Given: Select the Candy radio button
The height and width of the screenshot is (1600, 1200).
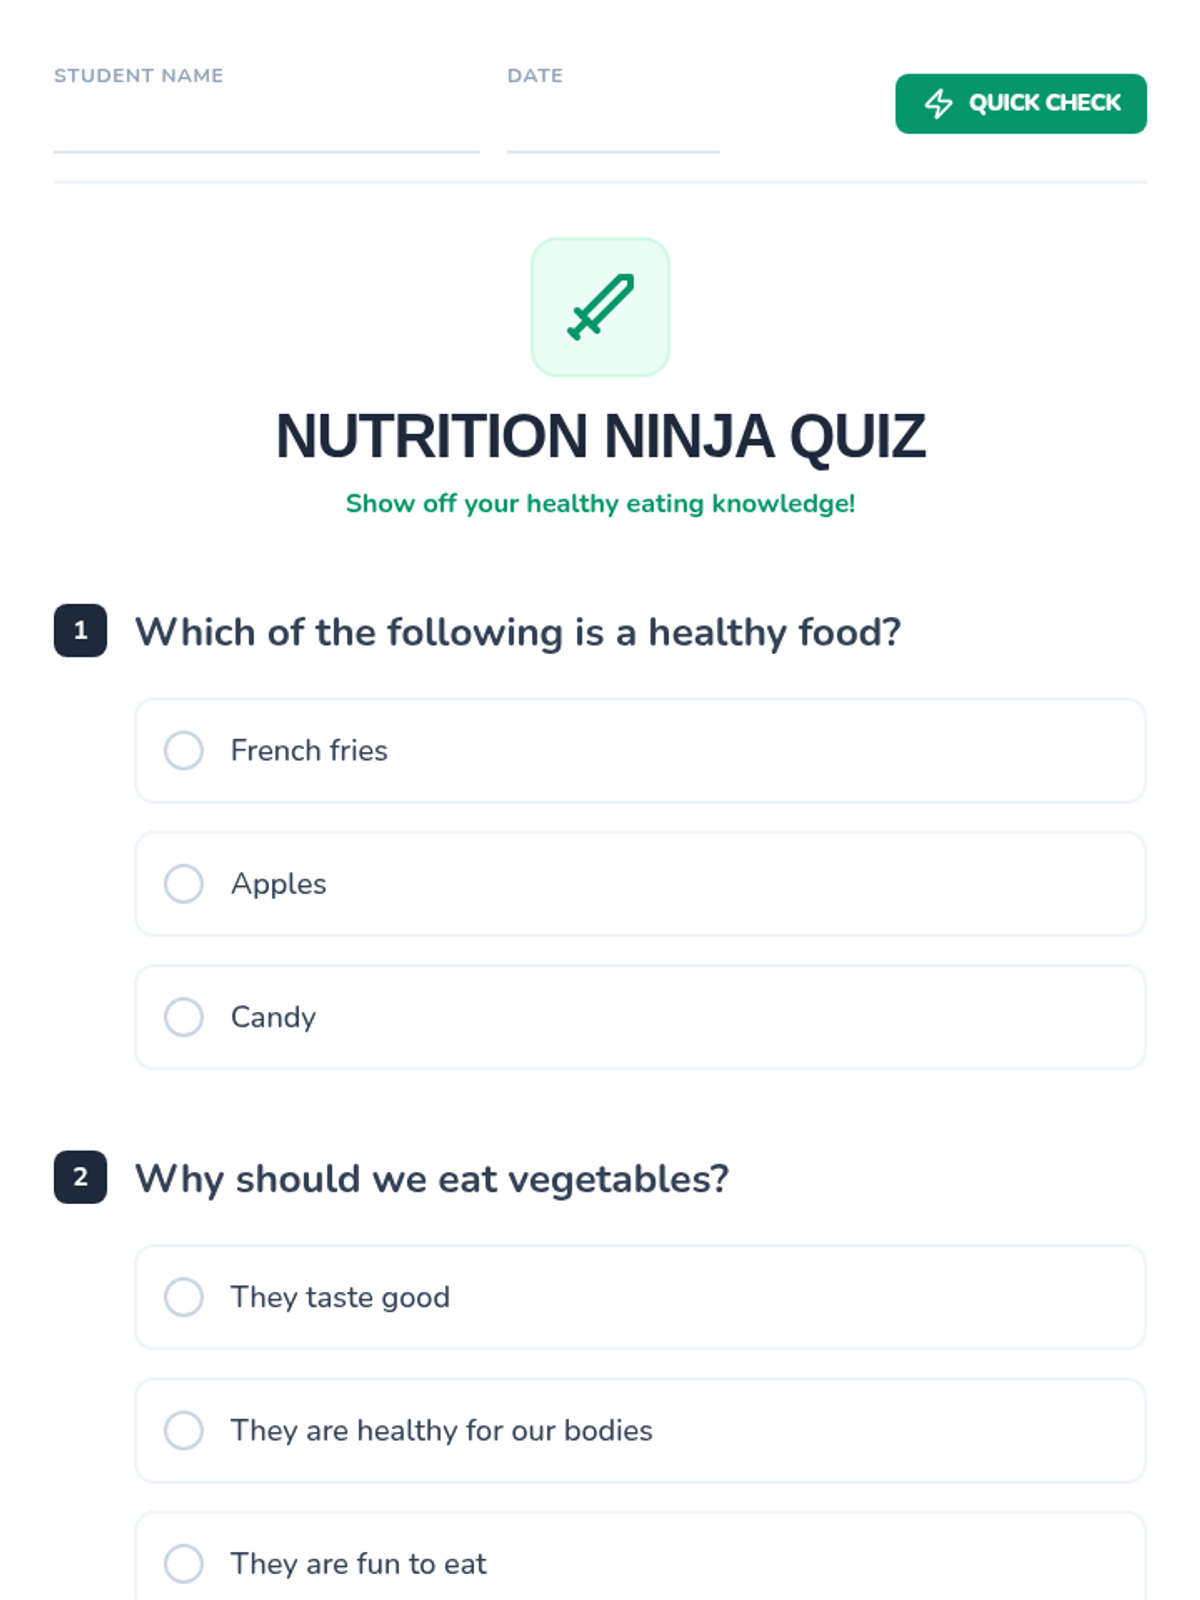Looking at the screenshot, I should click(x=184, y=1017).
